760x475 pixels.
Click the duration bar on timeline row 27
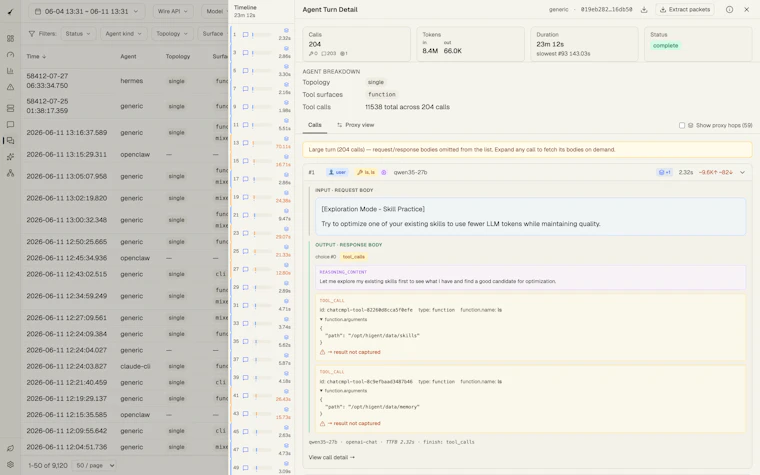[x=261, y=269]
